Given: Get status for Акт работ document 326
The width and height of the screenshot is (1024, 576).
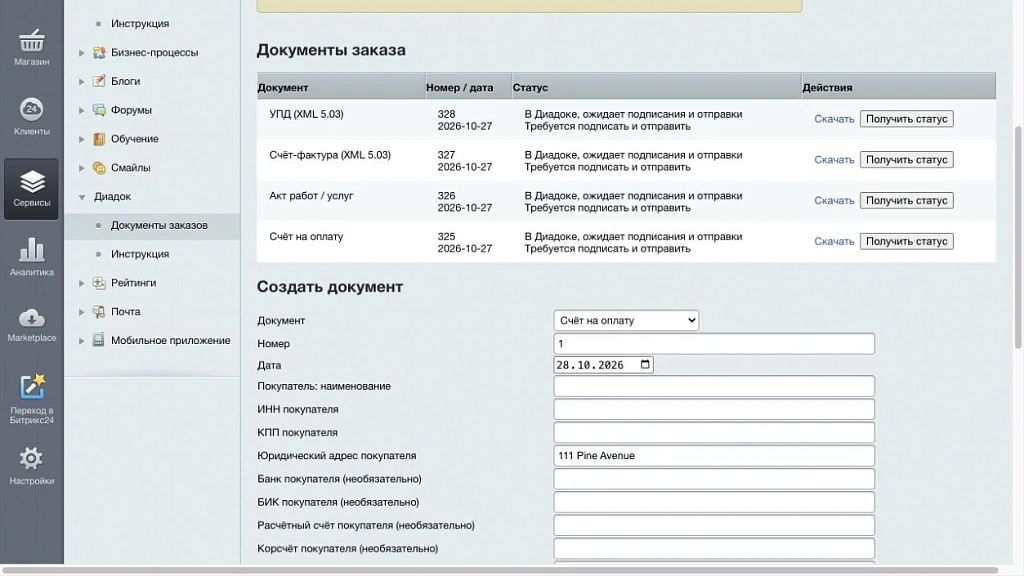Looking at the screenshot, I should pos(906,200).
